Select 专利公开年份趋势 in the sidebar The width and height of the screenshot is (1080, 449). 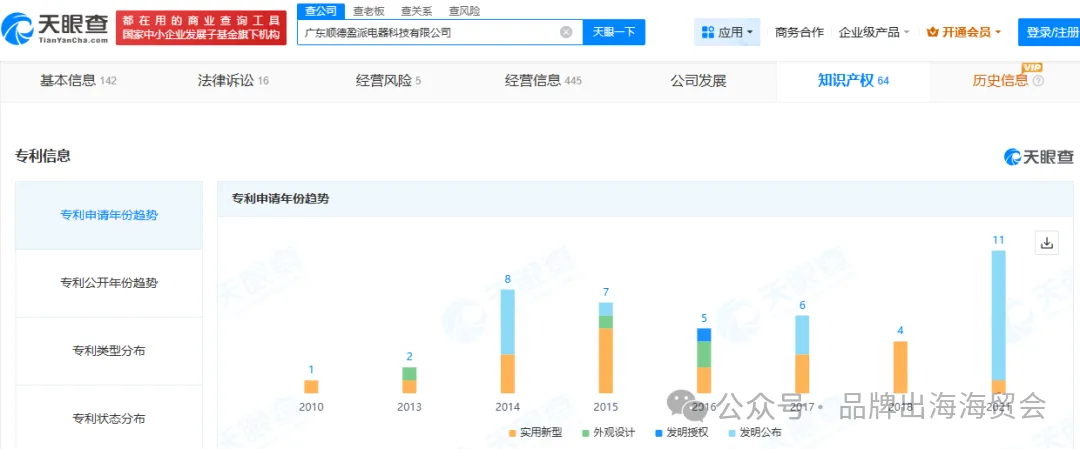[109, 283]
